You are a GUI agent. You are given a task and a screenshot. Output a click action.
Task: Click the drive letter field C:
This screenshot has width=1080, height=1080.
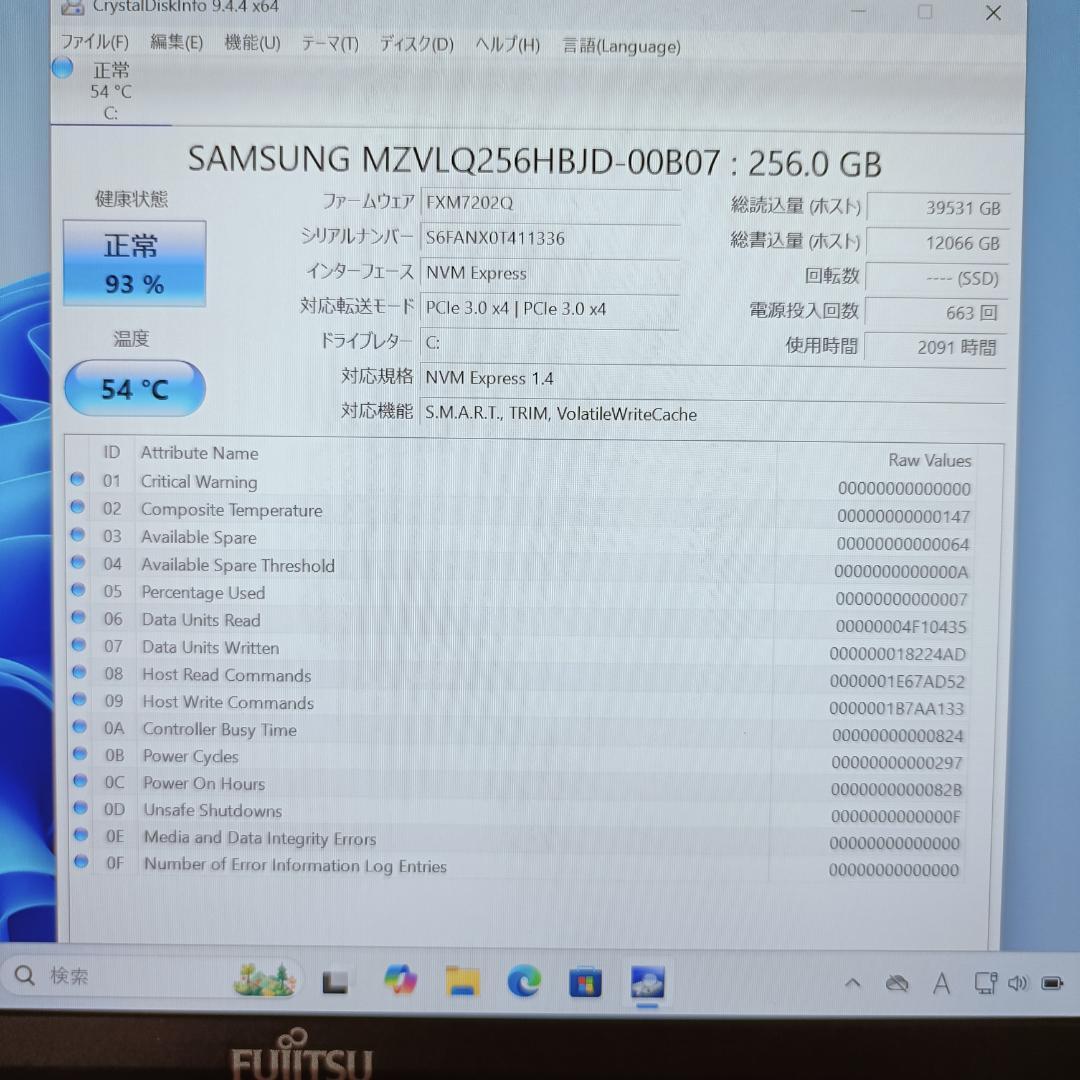[550, 343]
